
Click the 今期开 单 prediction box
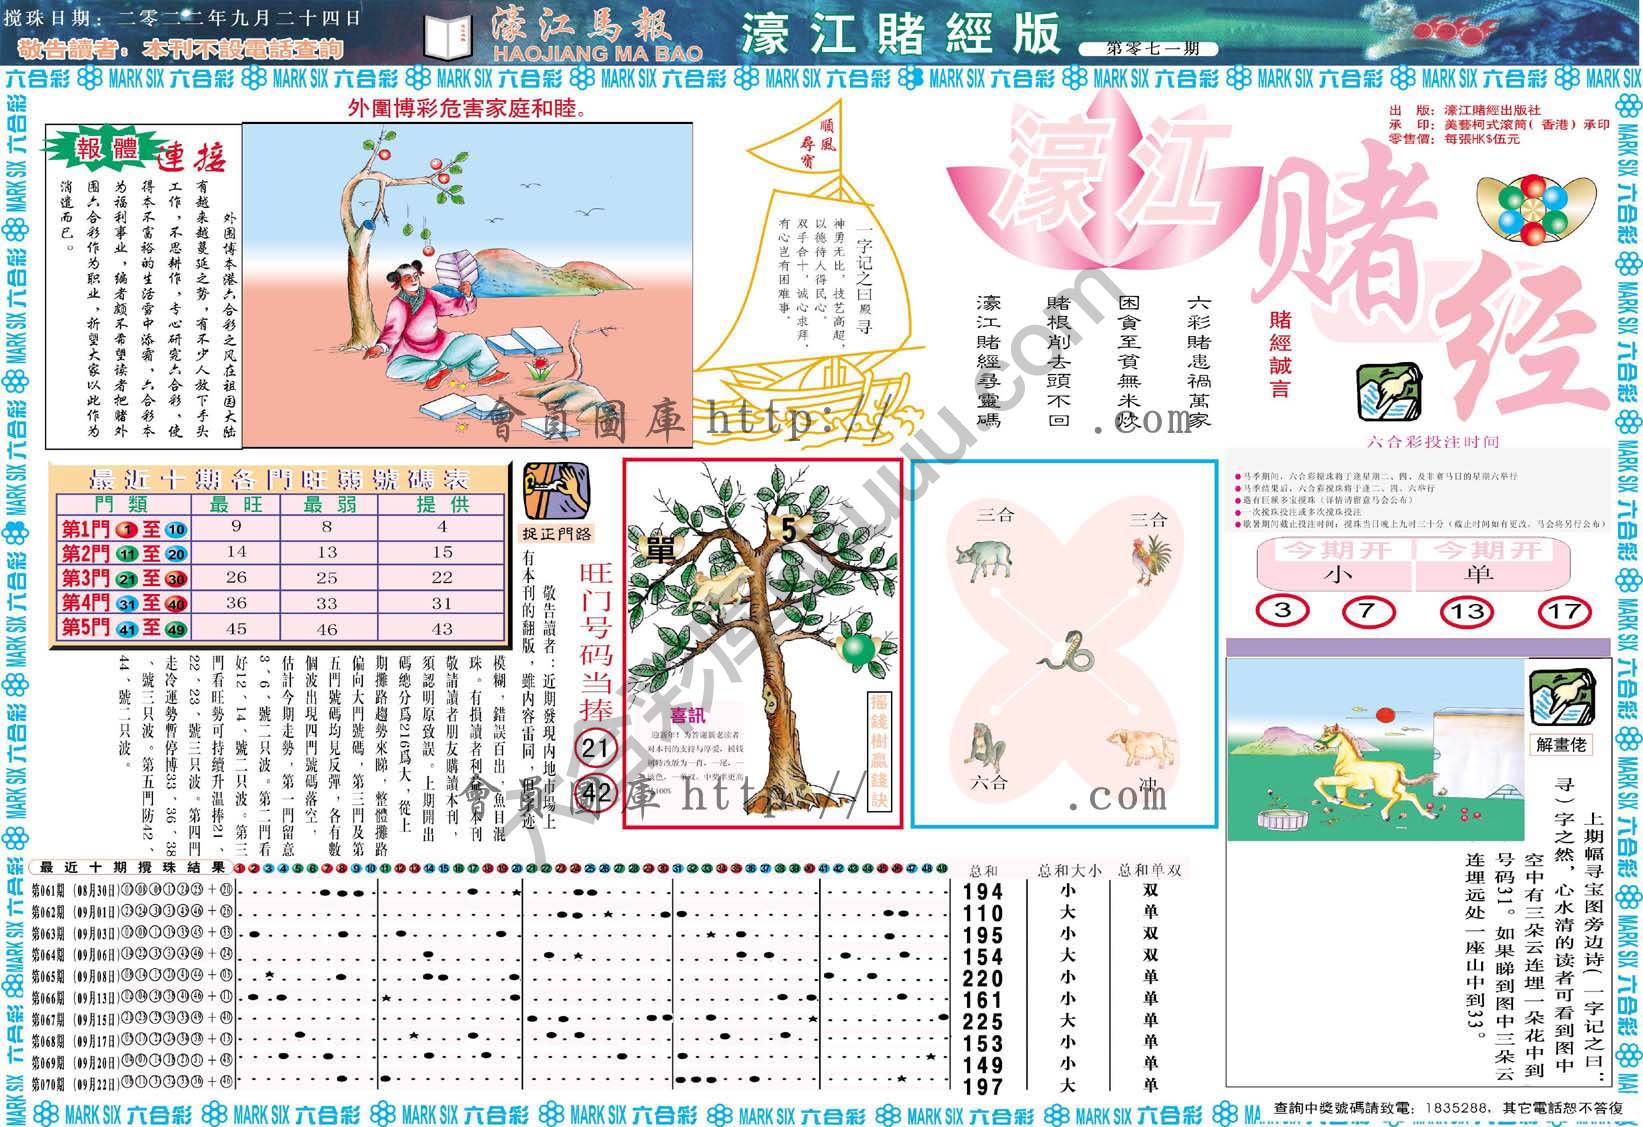[1490, 563]
